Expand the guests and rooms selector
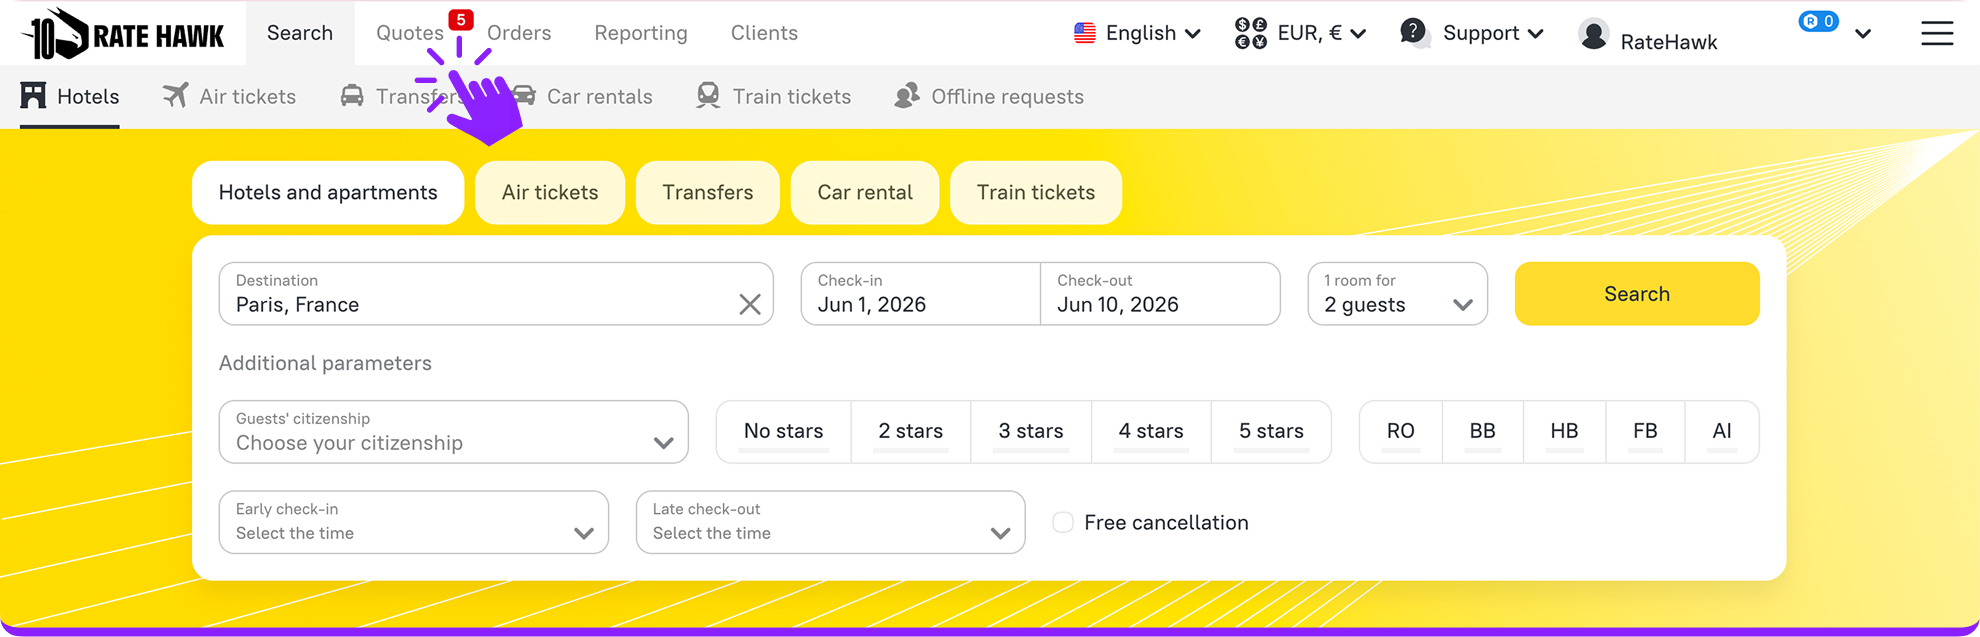This screenshot has height=637, width=1980. [1397, 294]
